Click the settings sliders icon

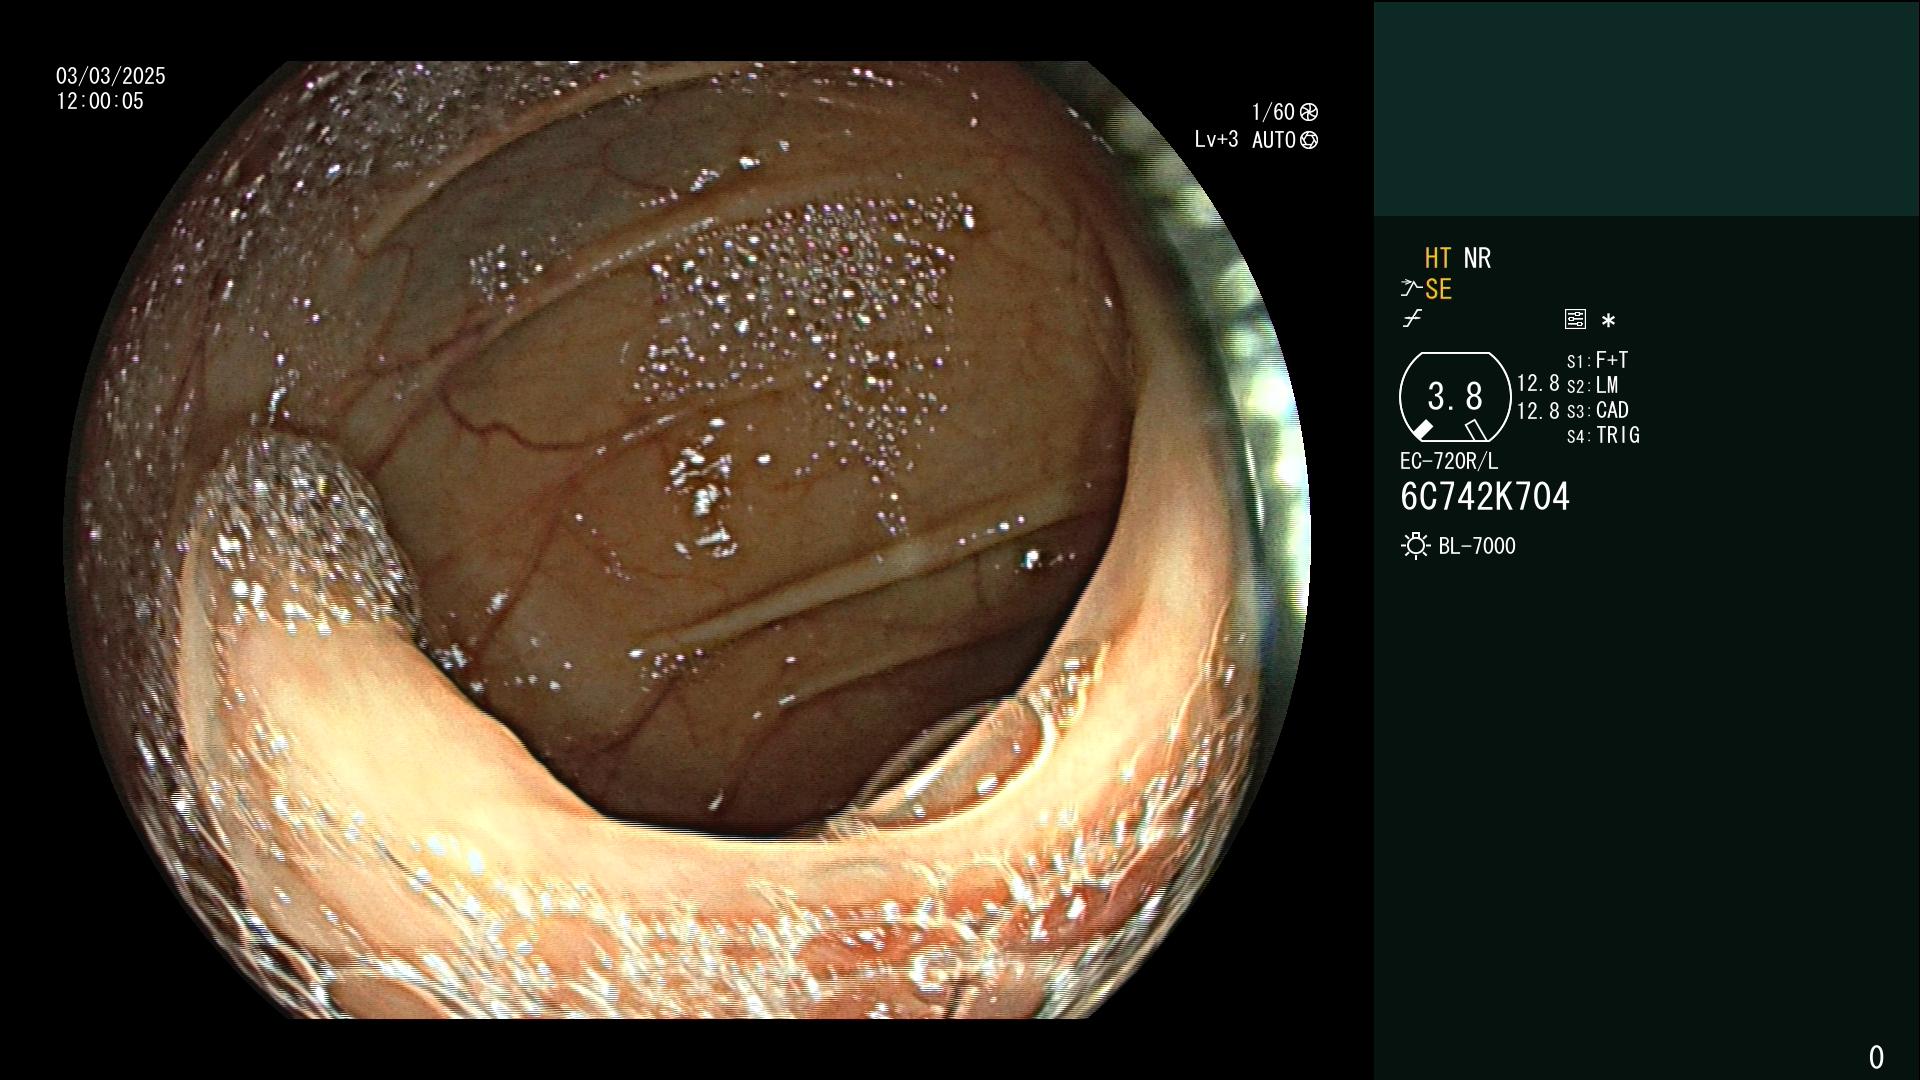tap(1575, 319)
